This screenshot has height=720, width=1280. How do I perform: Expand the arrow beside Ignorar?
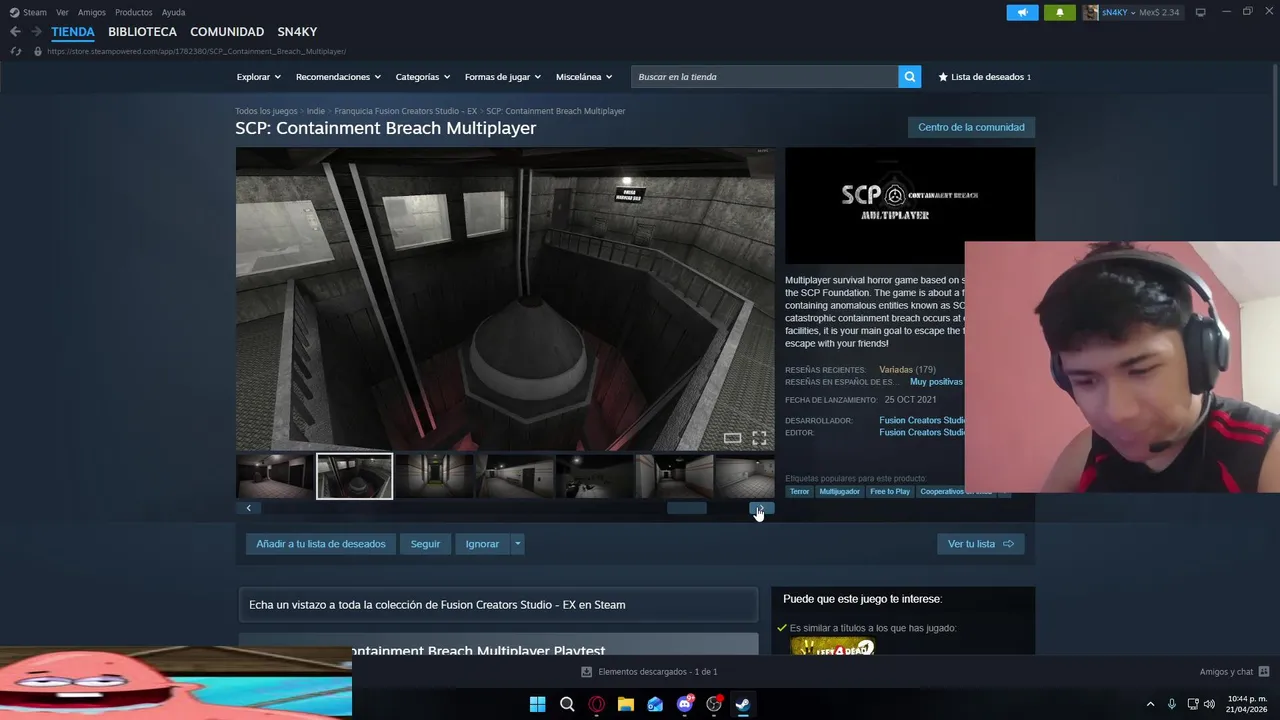517,544
